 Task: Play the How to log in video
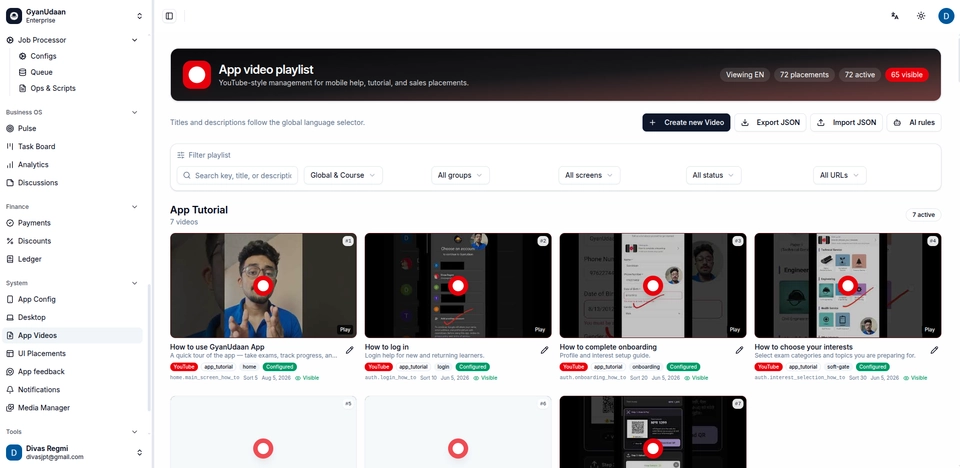point(458,285)
